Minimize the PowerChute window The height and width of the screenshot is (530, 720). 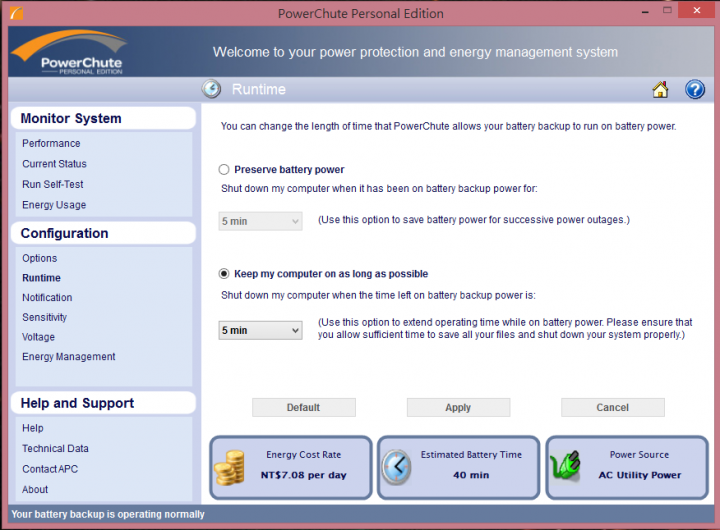coord(645,11)
